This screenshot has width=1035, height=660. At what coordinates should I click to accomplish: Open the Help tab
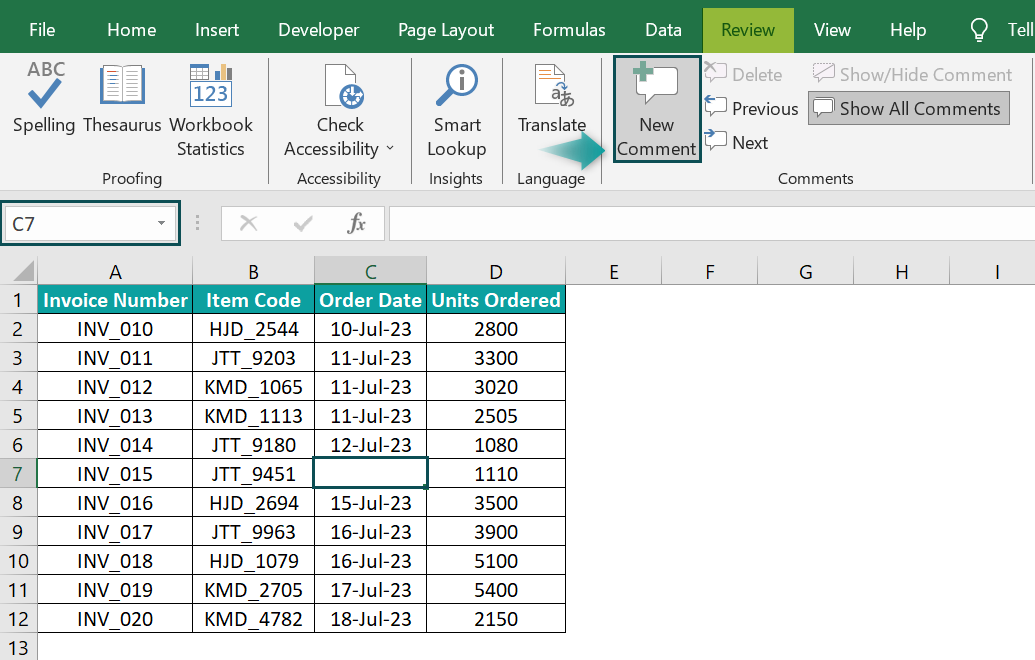tap(908, 30)
